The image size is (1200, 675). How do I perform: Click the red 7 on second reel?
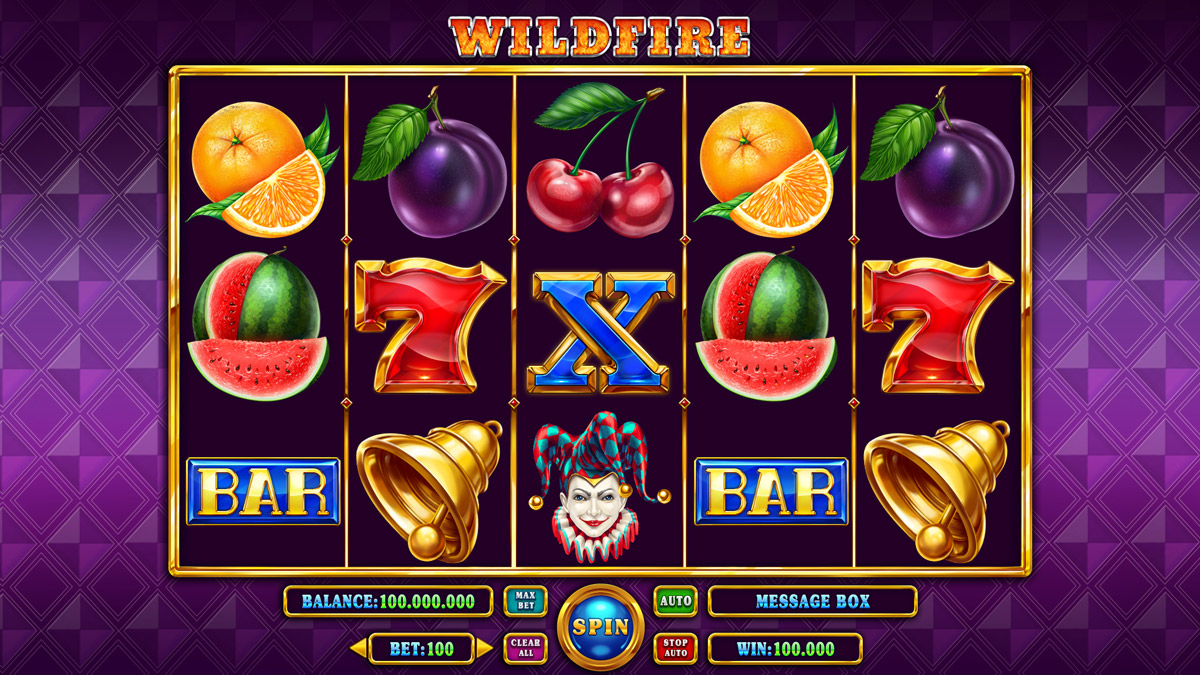(x=430, y=326)
